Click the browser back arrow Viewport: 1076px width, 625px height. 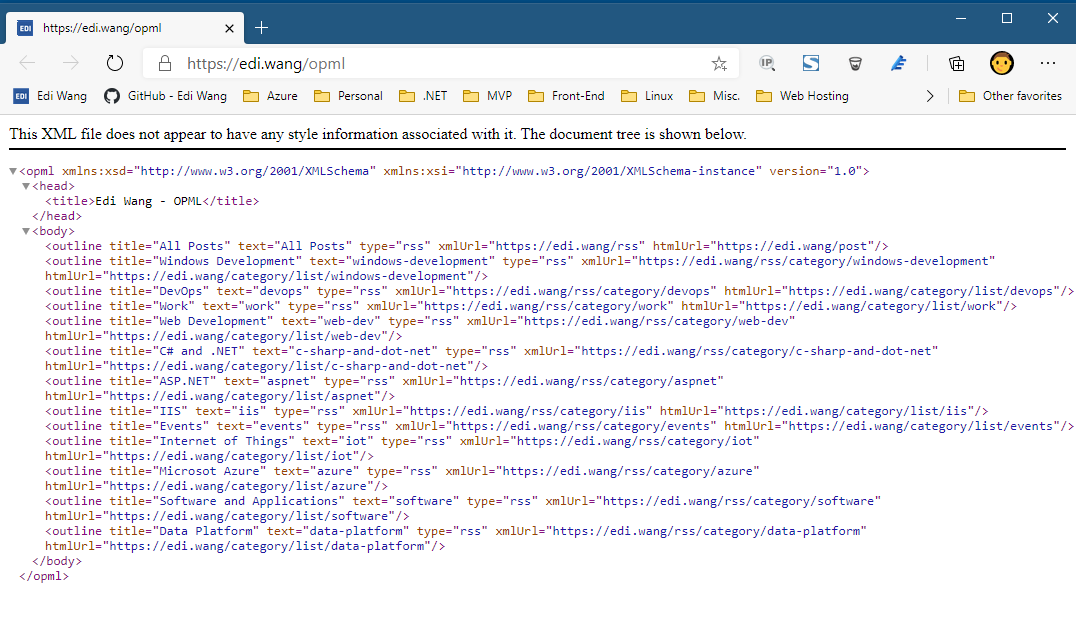(x=27, y=64)
